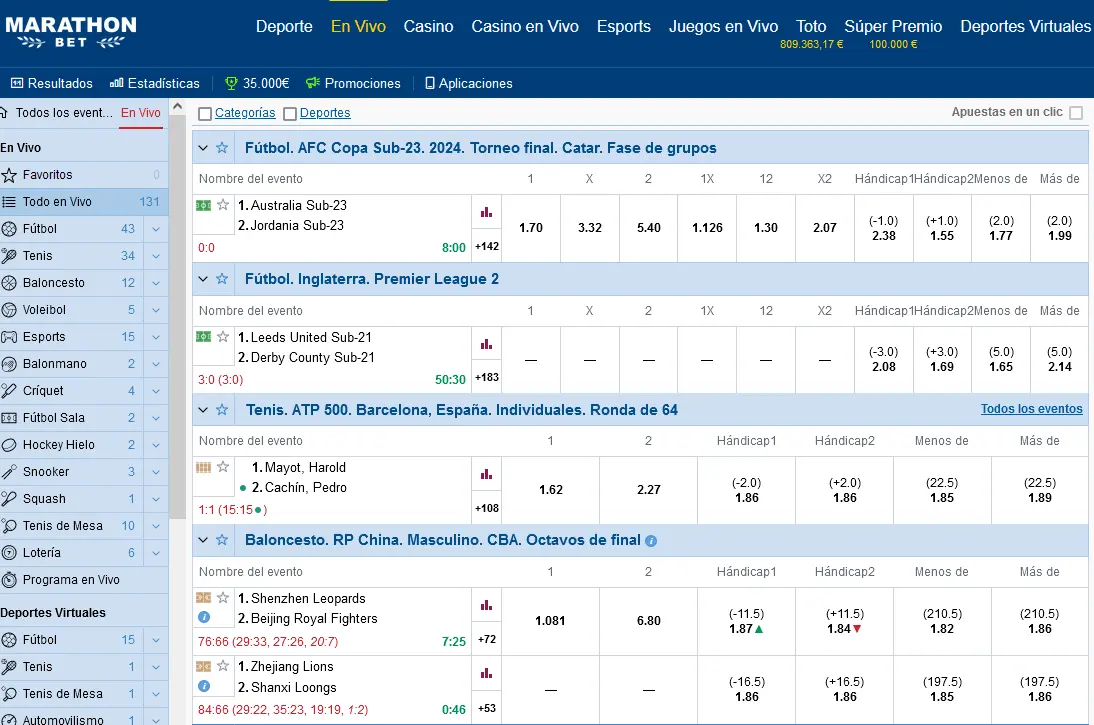Open live field view for Australia Sub-23
This screenshot has height=725, width=1094.
pyautogui.click(x=203, y=205)
